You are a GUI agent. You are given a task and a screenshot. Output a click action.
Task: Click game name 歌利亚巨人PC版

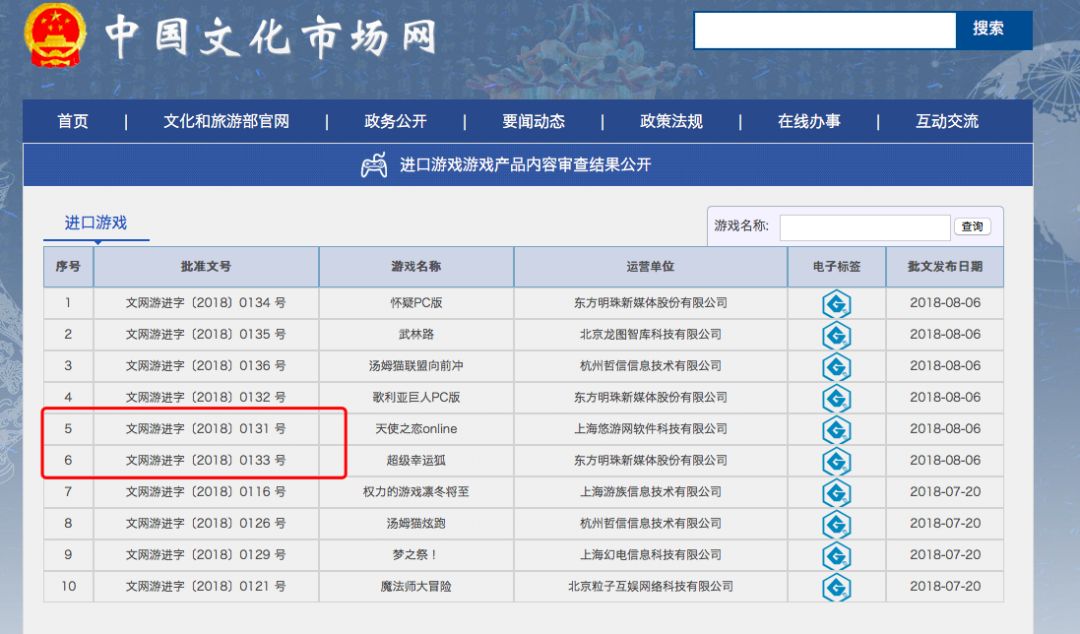(x=416, y=397)
